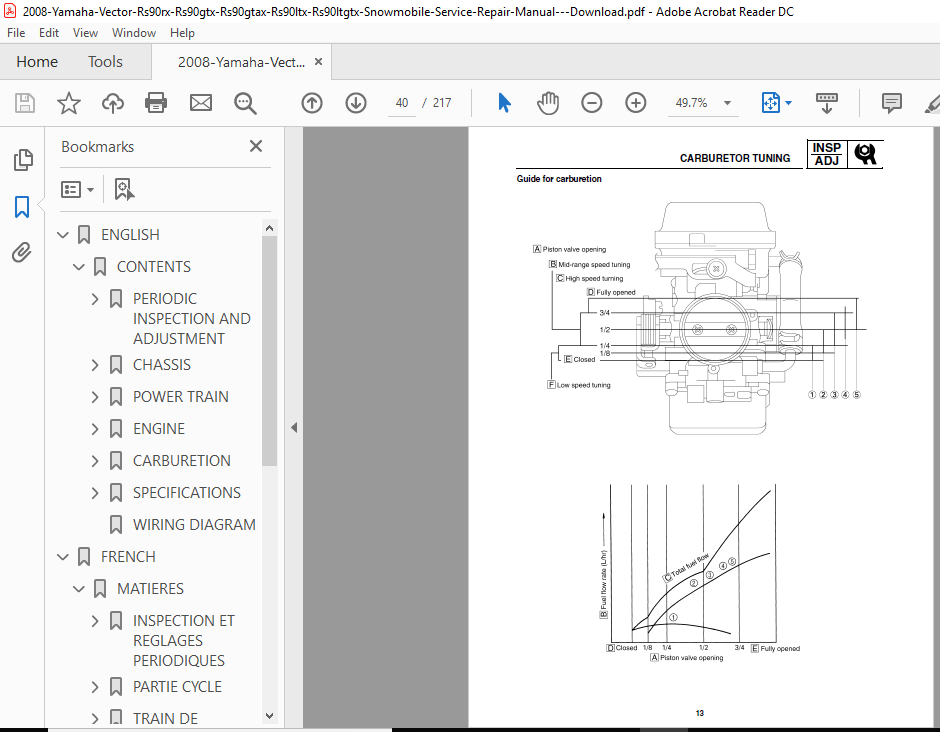The height and width of the screenshot is (732, 940).
Task: Close the Bookmarks panel
Action: click(256, 146)
